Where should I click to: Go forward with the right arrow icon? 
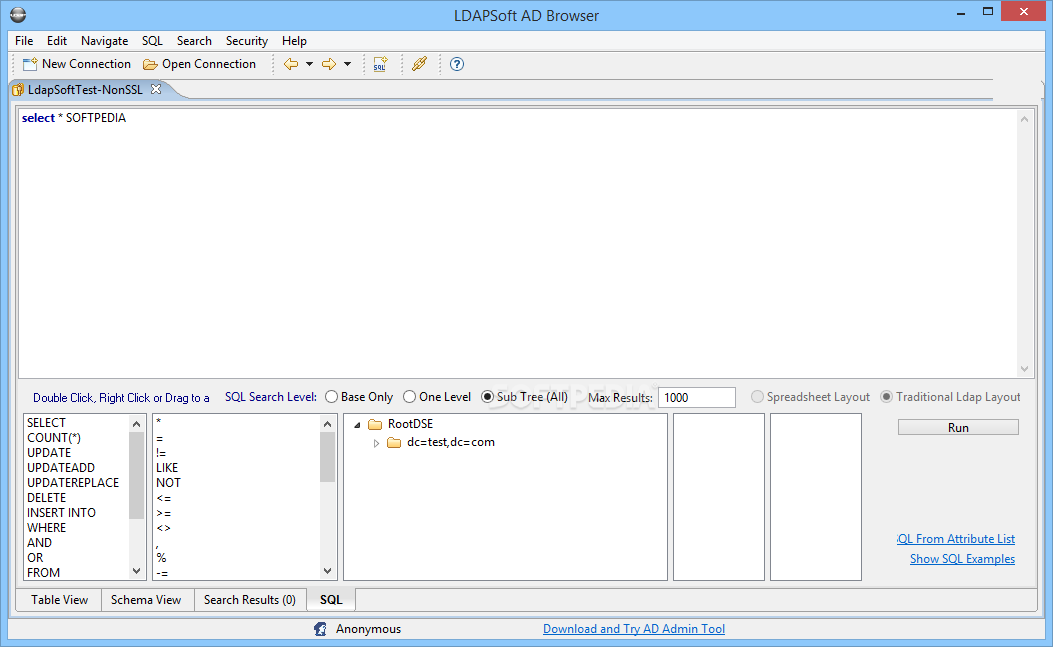pos(329,64)
